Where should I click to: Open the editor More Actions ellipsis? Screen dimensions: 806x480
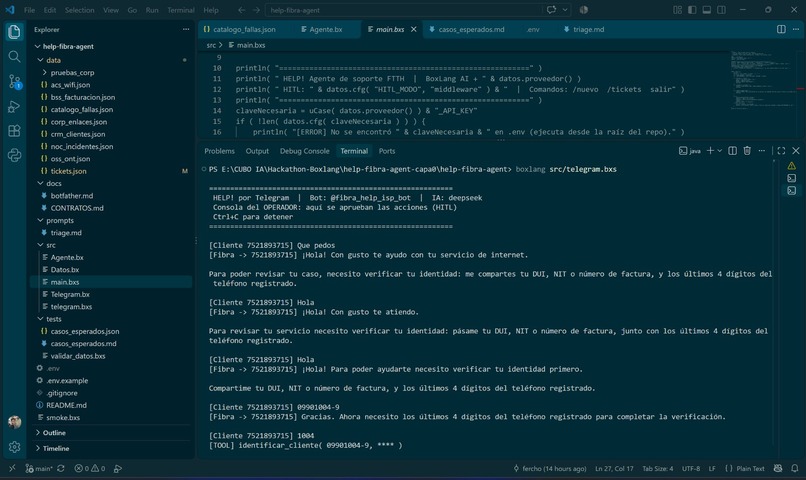click(795, 29)
